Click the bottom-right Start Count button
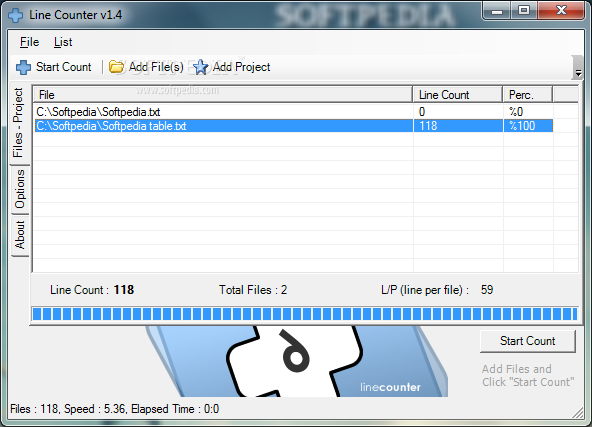 527,341
